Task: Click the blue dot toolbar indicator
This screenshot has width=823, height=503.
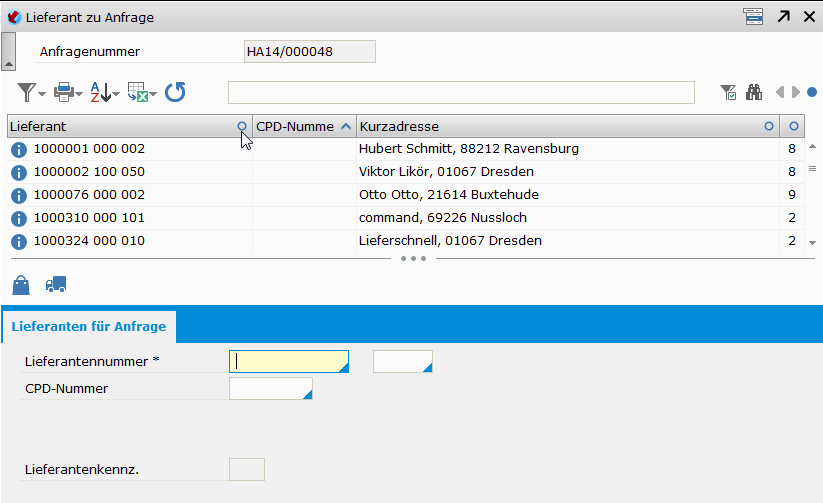Action: 812,92
